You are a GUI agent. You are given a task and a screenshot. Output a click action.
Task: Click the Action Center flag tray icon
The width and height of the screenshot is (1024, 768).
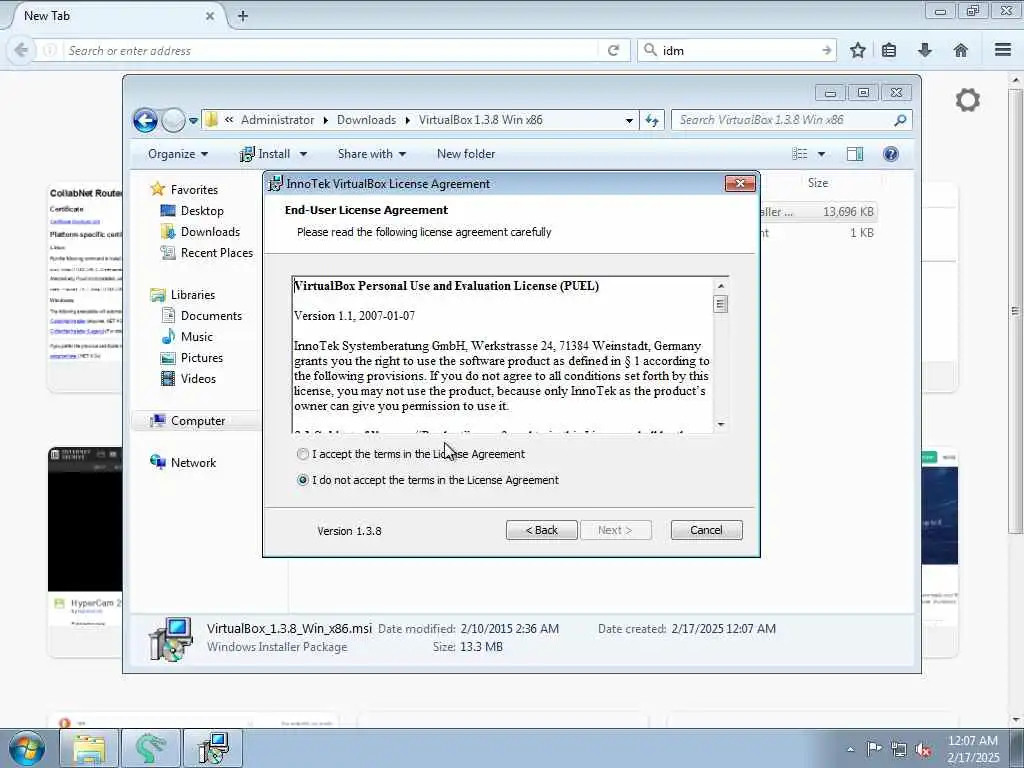tap(874, 749)
